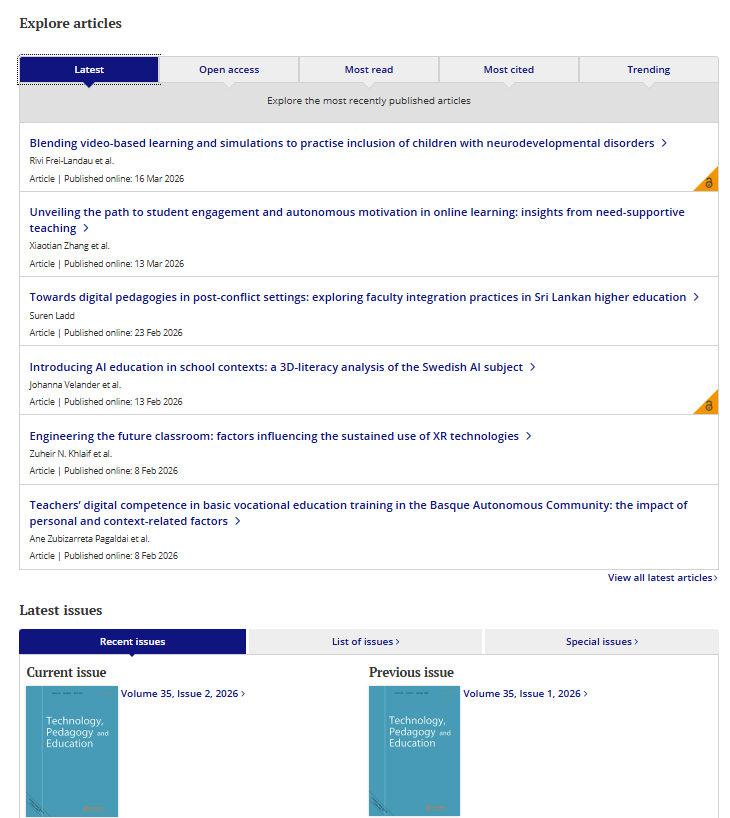The height and width of the screenshot is (818, 730).
Task: Open Volume 35, Issue 1, 2026 link
Action: click(525, 693)
